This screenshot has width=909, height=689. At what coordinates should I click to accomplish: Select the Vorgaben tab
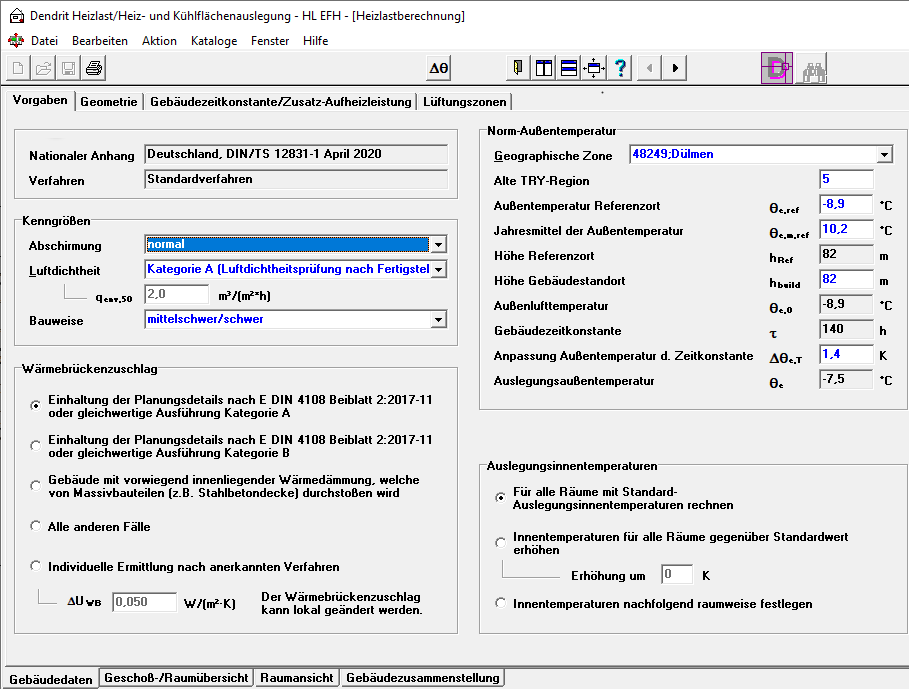[x=40, y=100]
